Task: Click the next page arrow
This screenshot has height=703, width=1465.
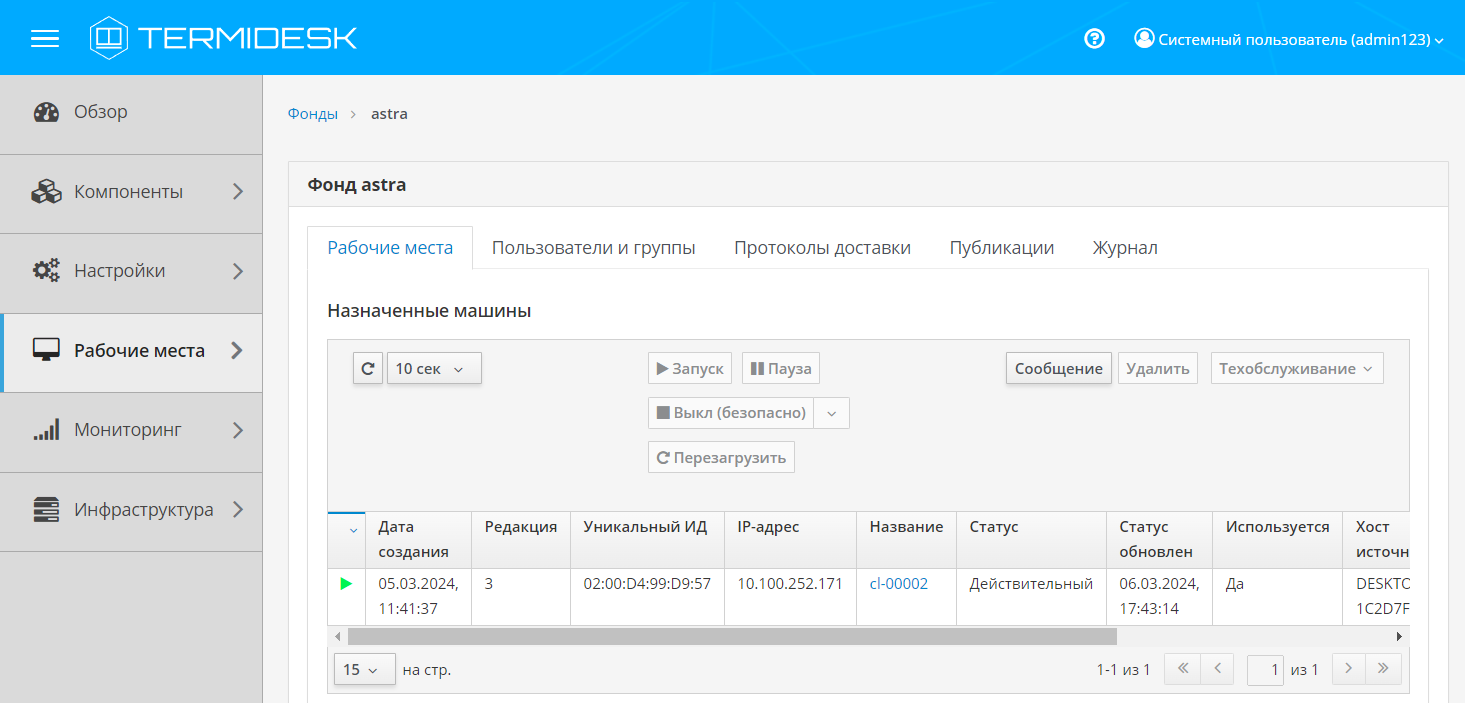Action: (x=1348, y=669)
